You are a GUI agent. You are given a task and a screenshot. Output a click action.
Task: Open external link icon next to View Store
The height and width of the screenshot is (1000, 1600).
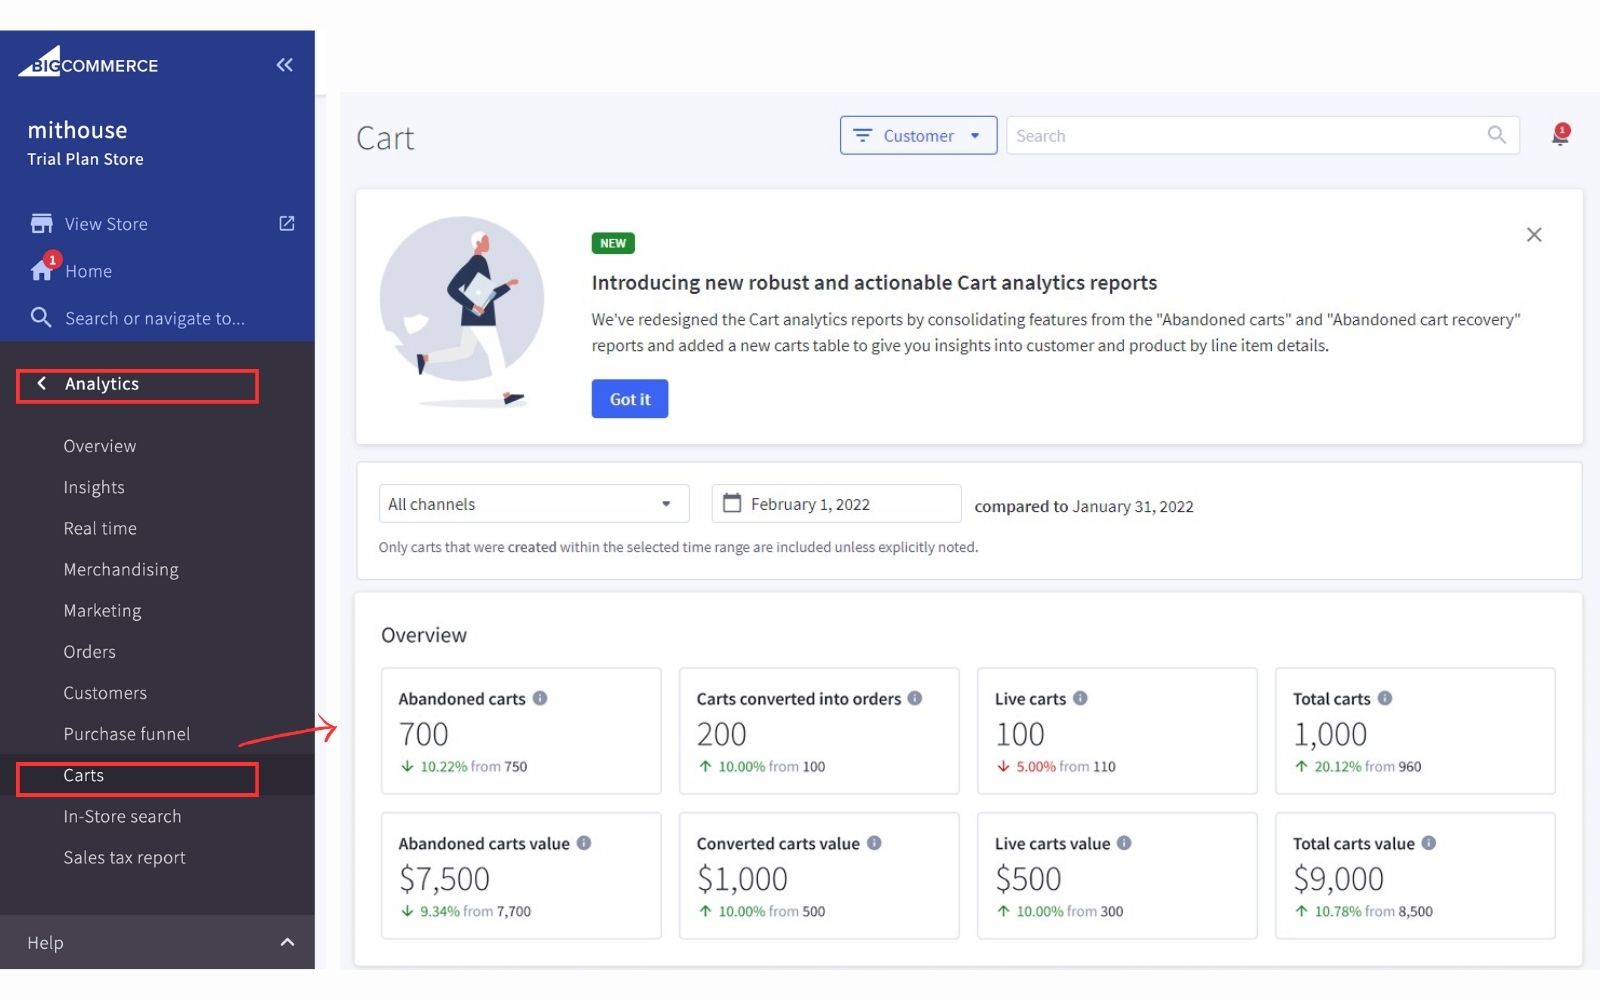(287, 223)
